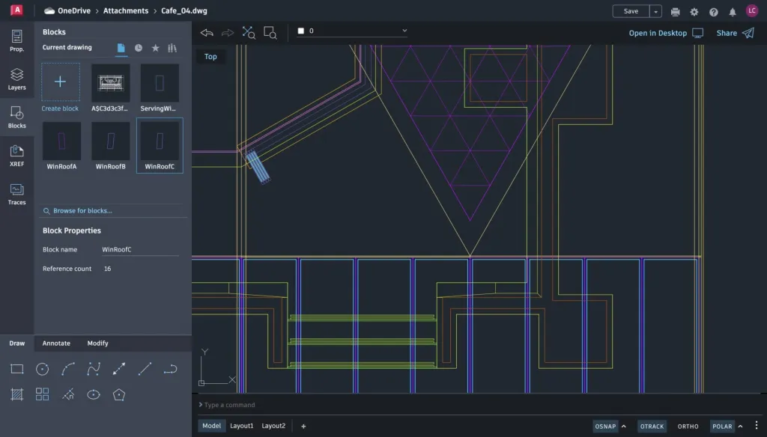Image resolution: width=767 pixels, height=437 pixels.
Task: Expand the Save options dropdown arrow
Action: click(655, 11)
